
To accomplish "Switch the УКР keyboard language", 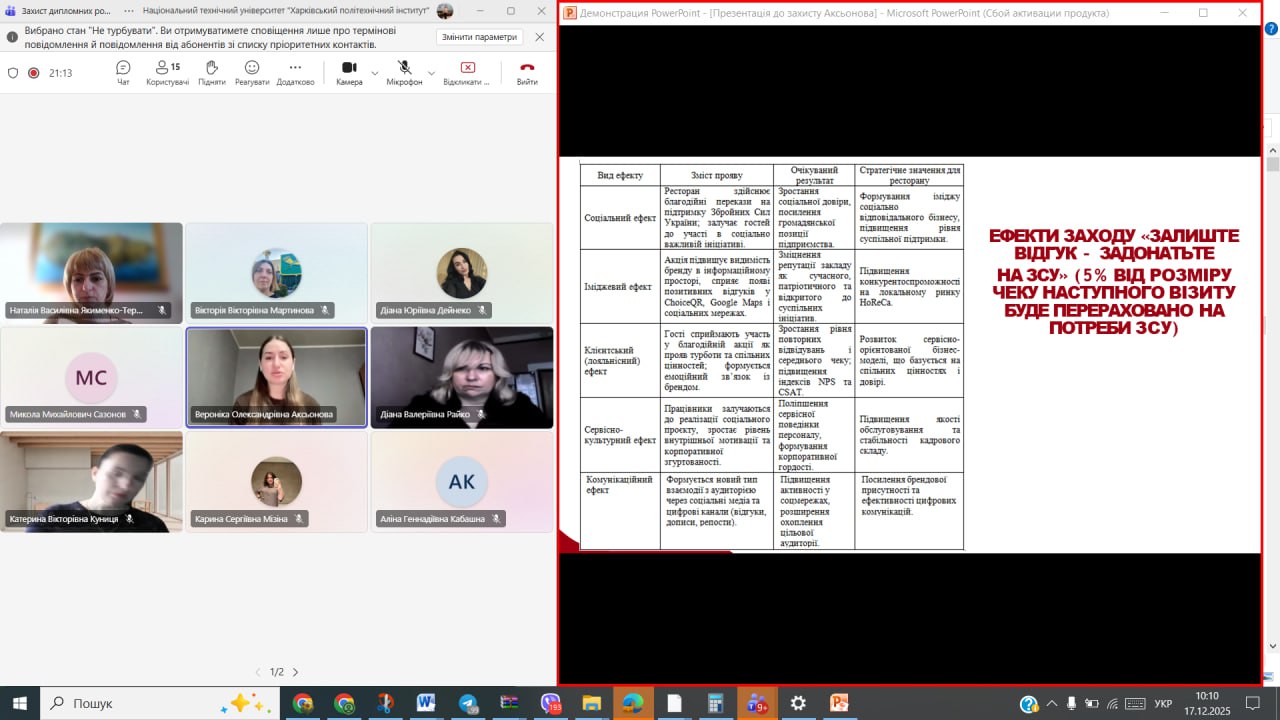I will click(x=1163, y=704).
